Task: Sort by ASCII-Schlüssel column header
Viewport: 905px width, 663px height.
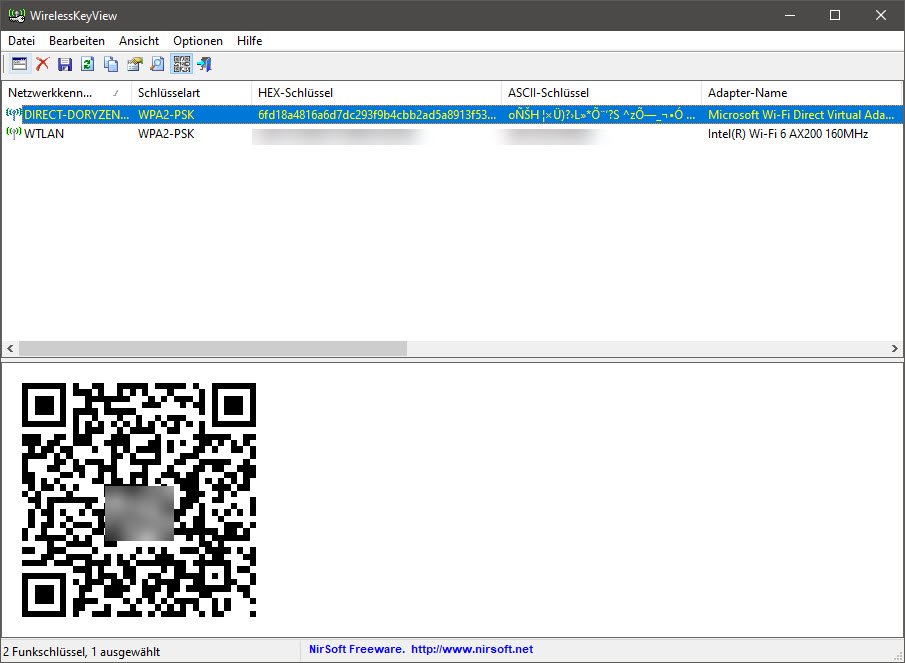Action: click(x=601, y=93)
